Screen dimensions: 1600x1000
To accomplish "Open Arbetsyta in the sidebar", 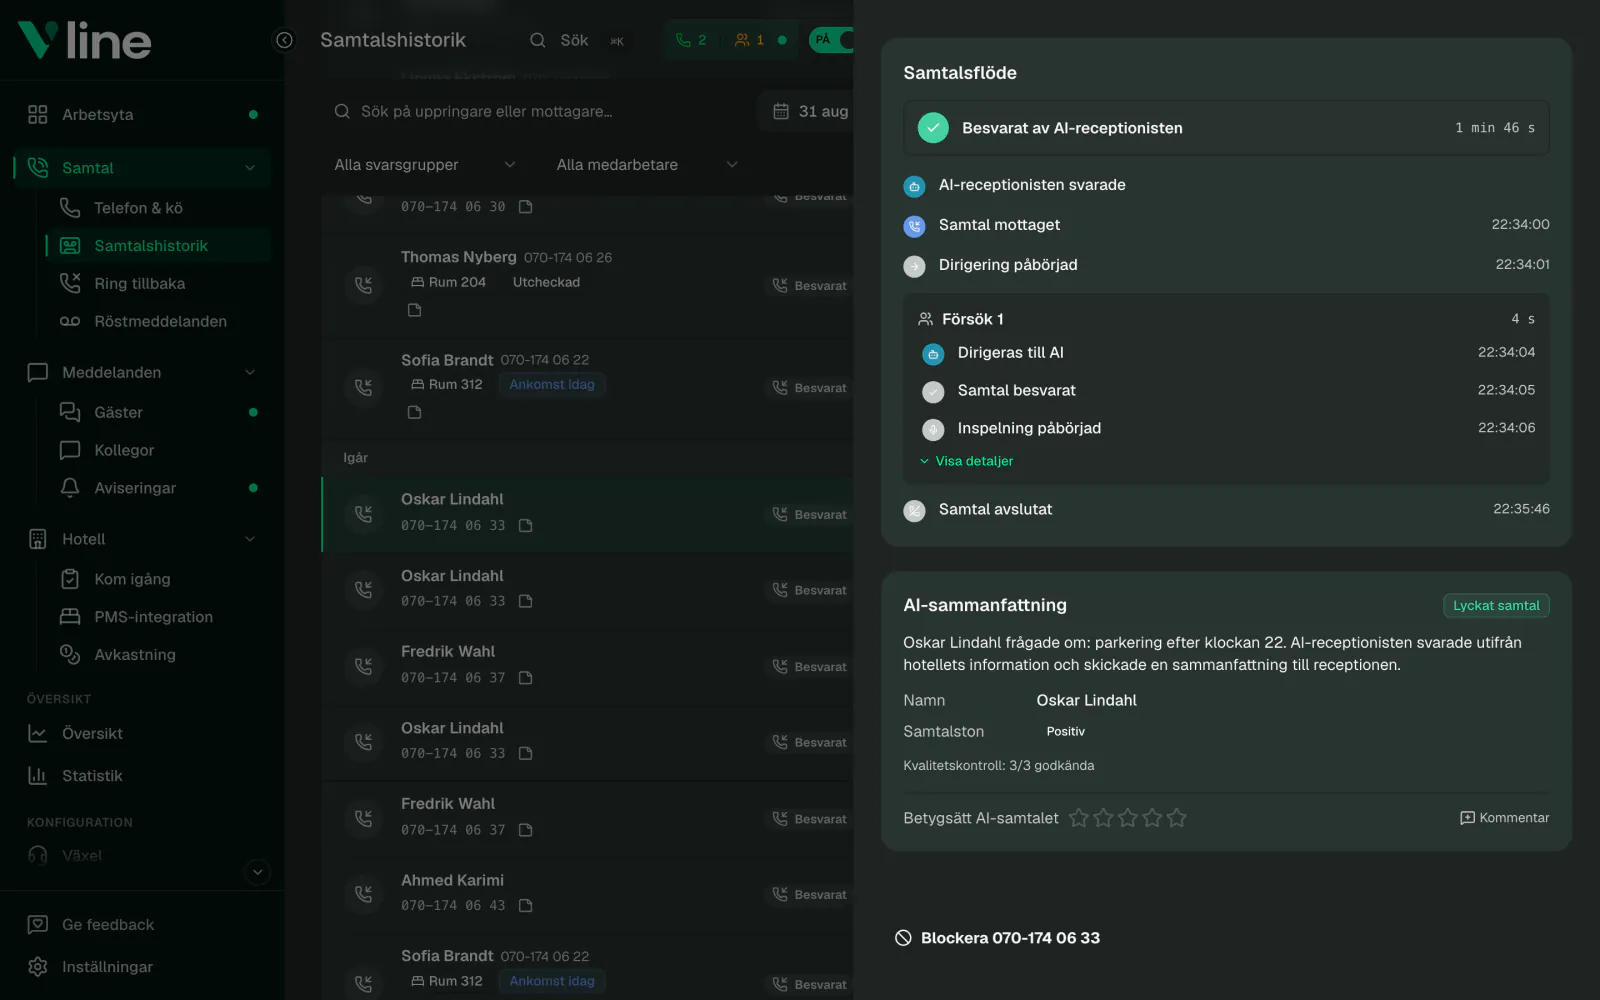I will [142, 114].
